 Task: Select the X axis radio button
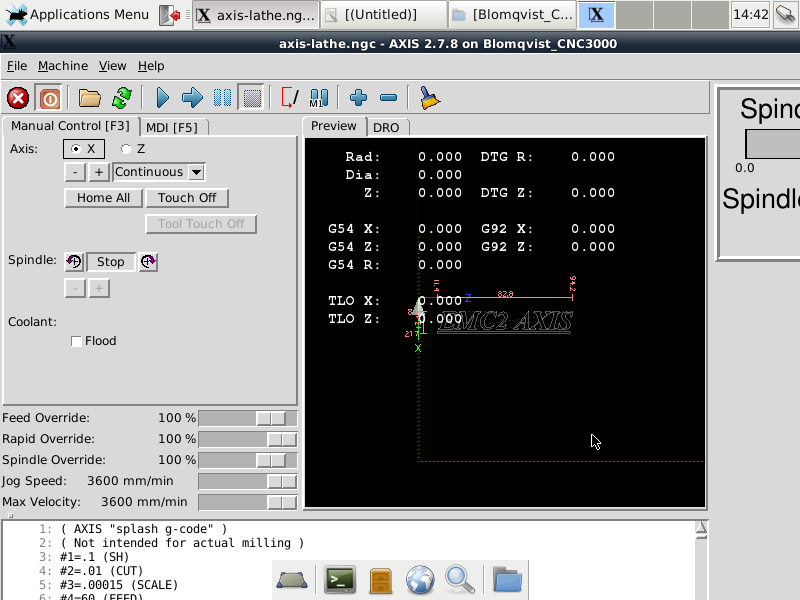(x=84, y=149)
